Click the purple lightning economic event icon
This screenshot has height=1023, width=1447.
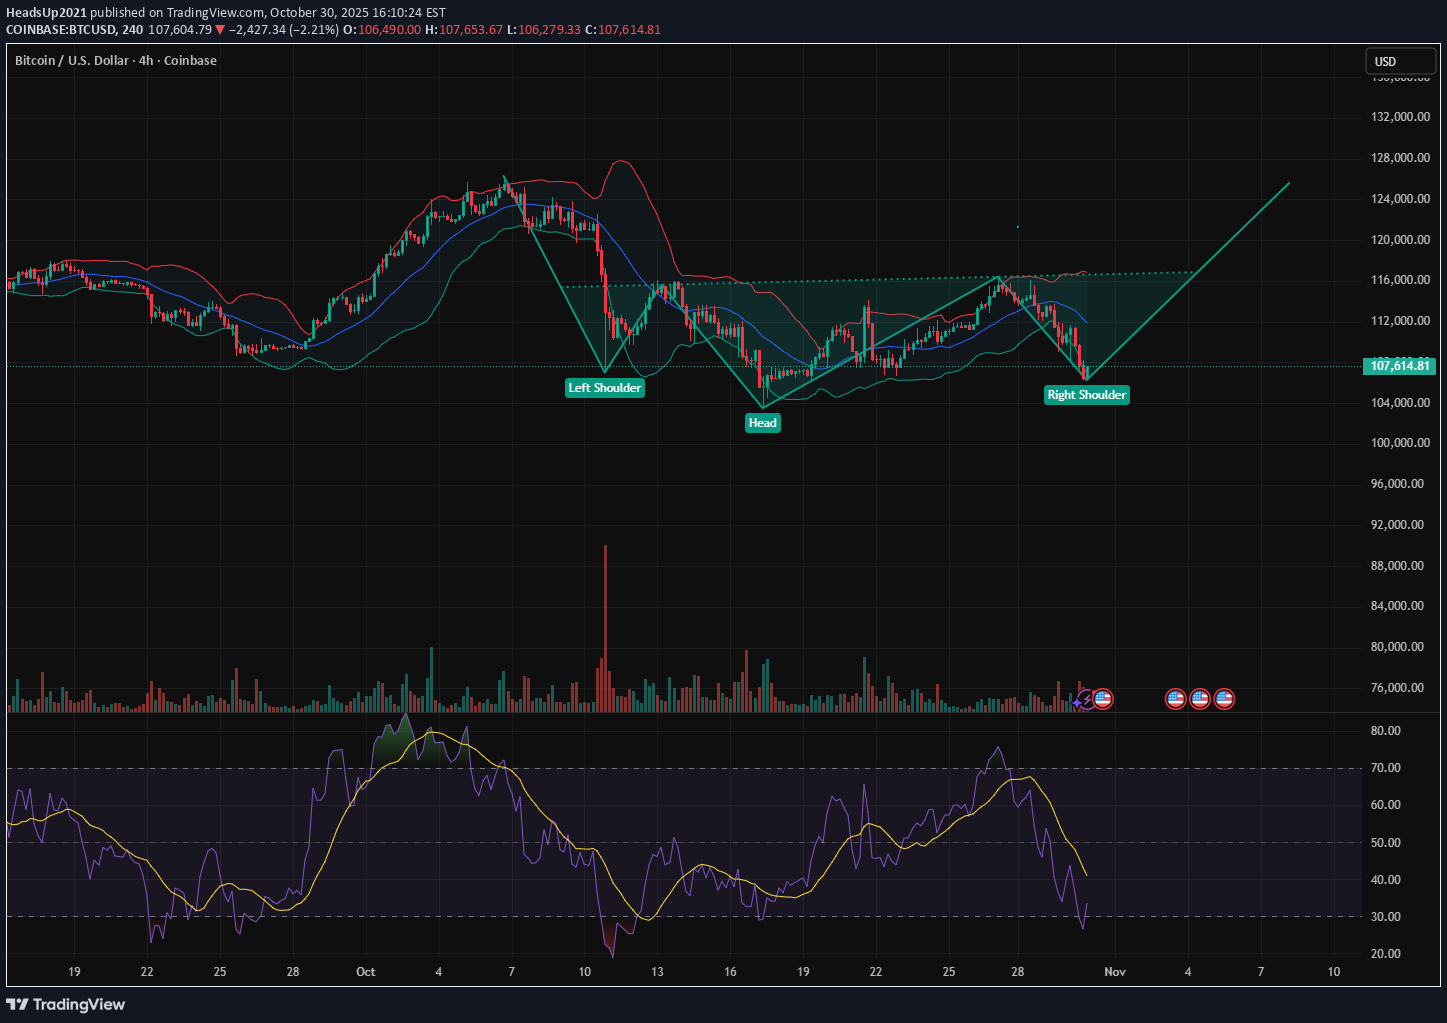coord(1087,699)
